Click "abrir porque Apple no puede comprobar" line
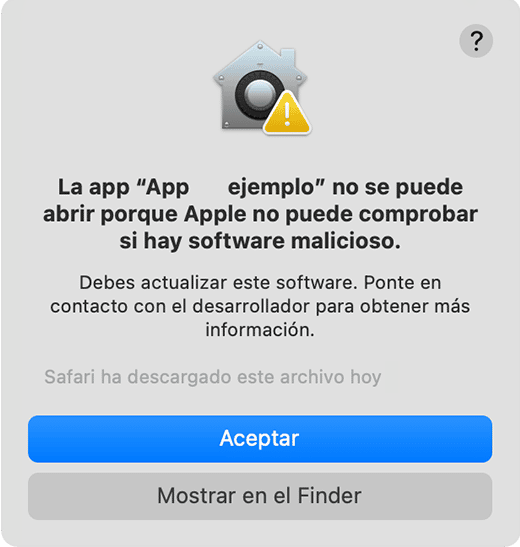The image size is (520, 547). 260,214
